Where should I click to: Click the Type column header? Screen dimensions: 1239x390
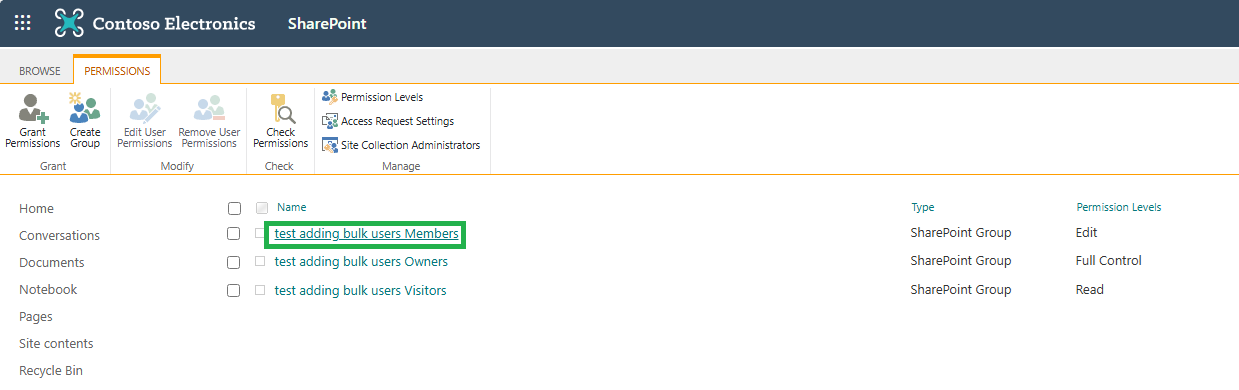click(922, 207)
